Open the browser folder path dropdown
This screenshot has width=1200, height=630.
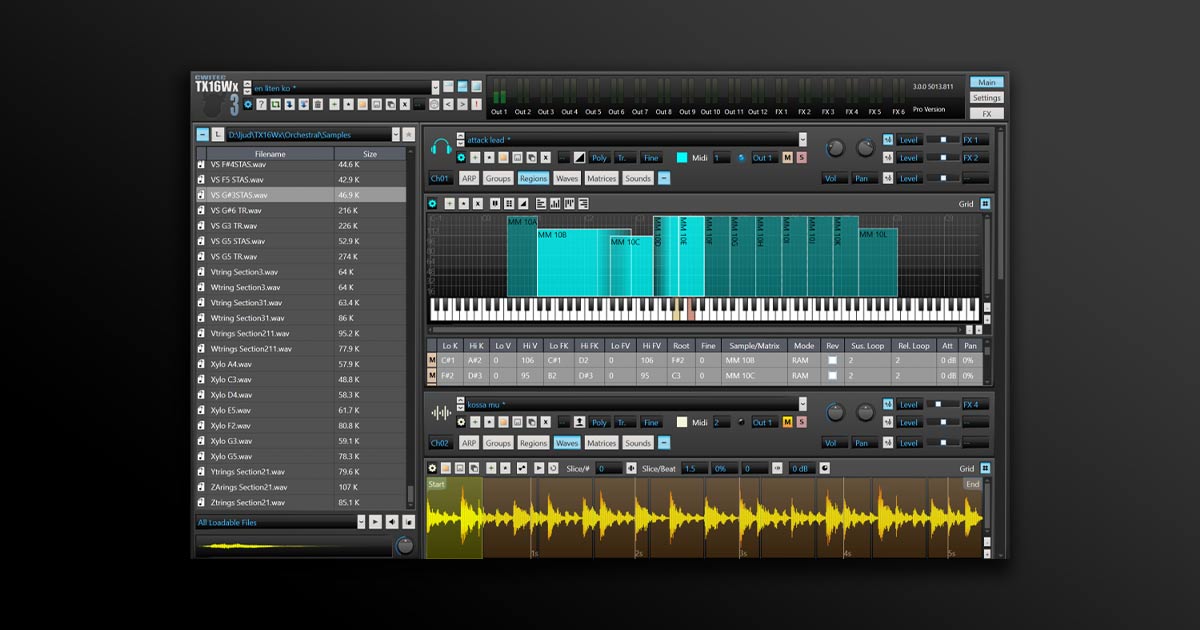pyautogui.click(x=395, y=134)
